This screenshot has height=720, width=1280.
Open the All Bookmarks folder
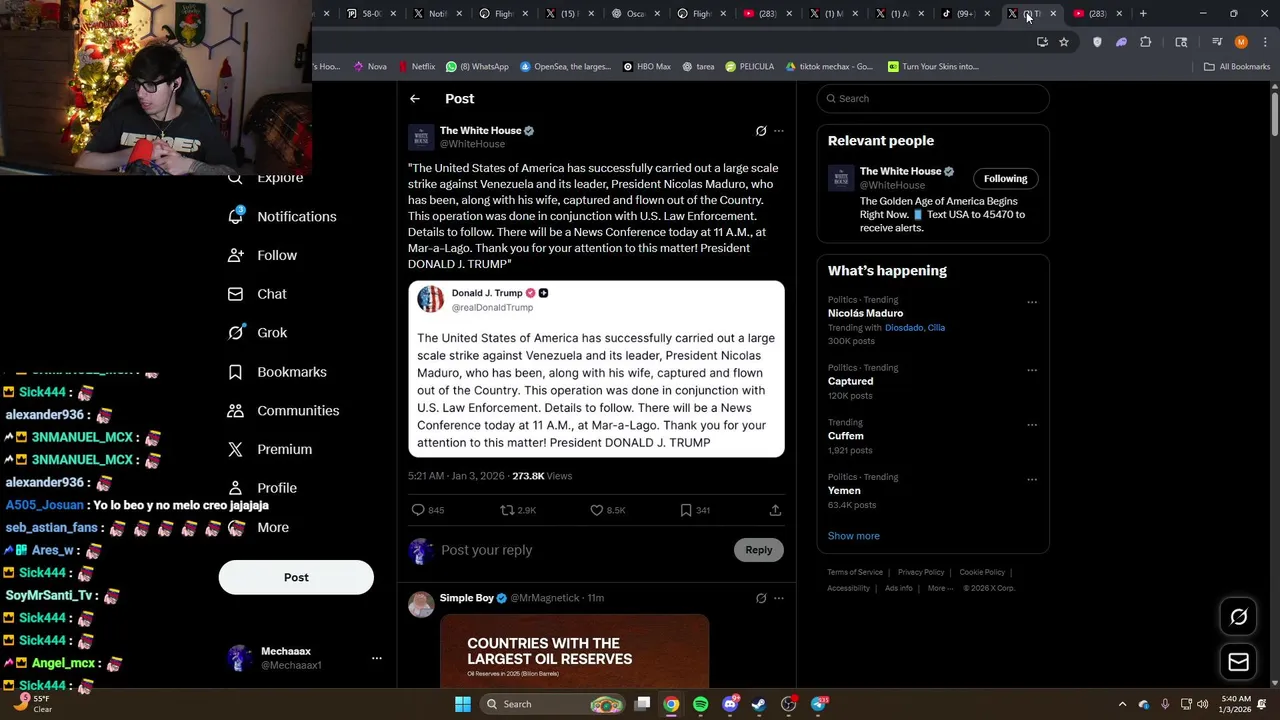click(1237, 67)
